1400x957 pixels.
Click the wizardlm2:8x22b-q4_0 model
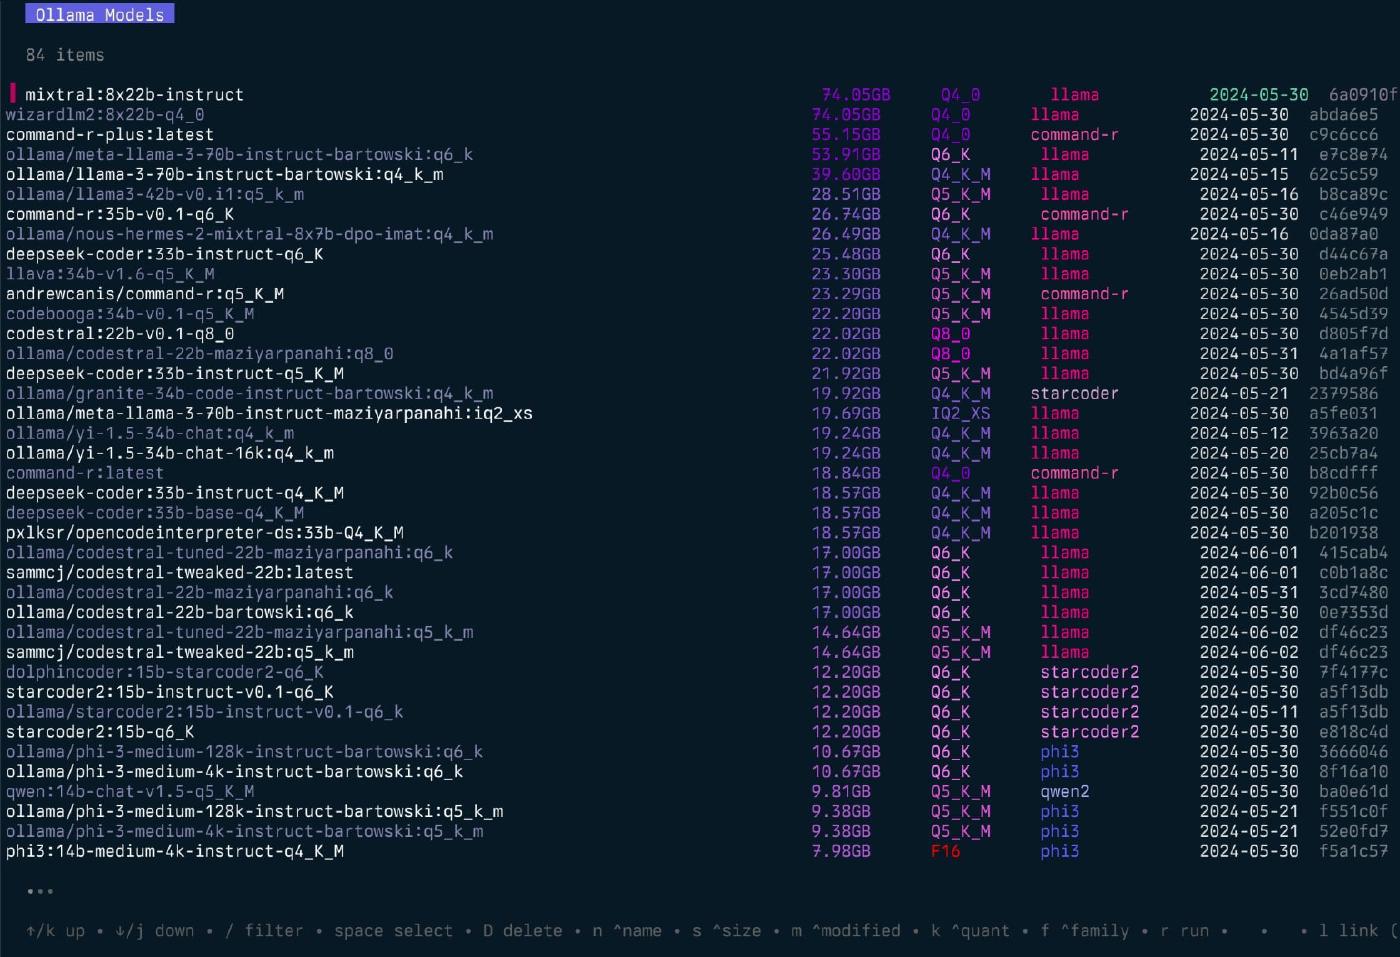point(105,115)
